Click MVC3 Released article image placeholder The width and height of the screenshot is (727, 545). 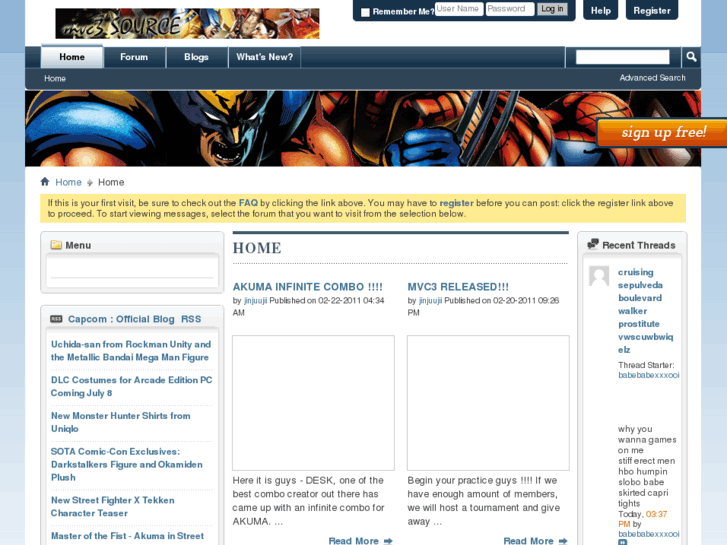point(488,403)
